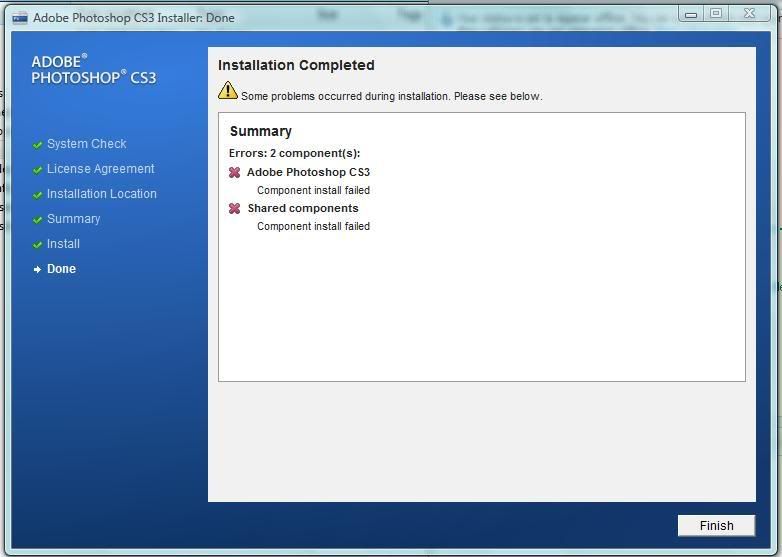Click the Adobe Photoshop CS3 error entry
This screenshot has height=557, width=782.
[308, 172]
